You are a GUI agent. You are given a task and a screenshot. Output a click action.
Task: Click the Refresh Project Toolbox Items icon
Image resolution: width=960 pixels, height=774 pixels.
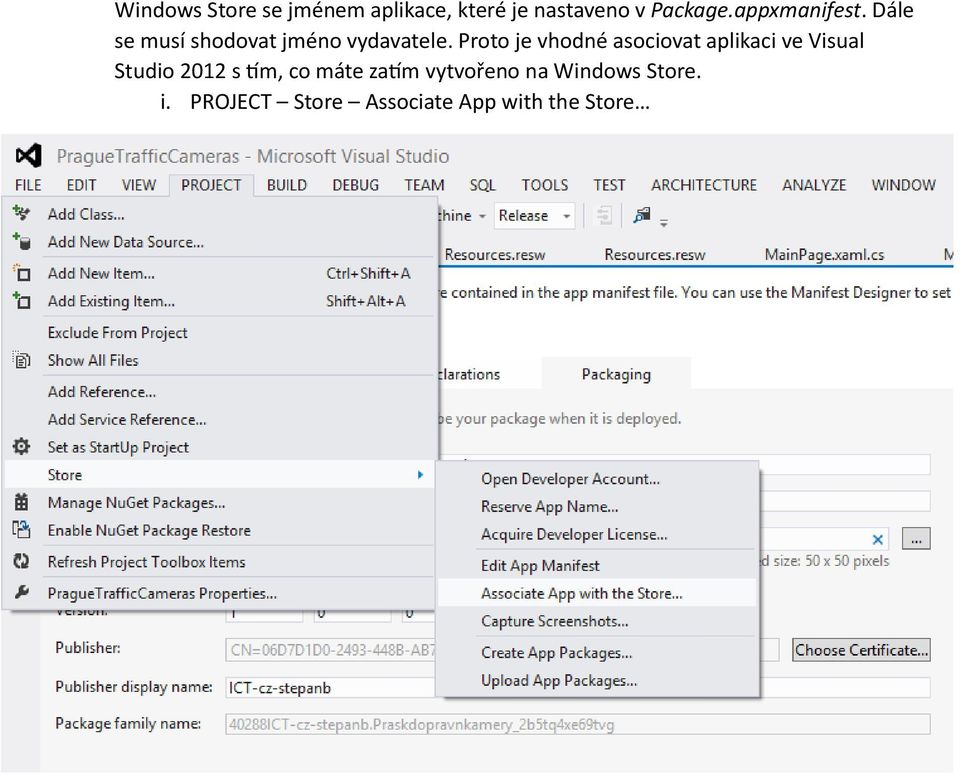(x=21, y=561)
